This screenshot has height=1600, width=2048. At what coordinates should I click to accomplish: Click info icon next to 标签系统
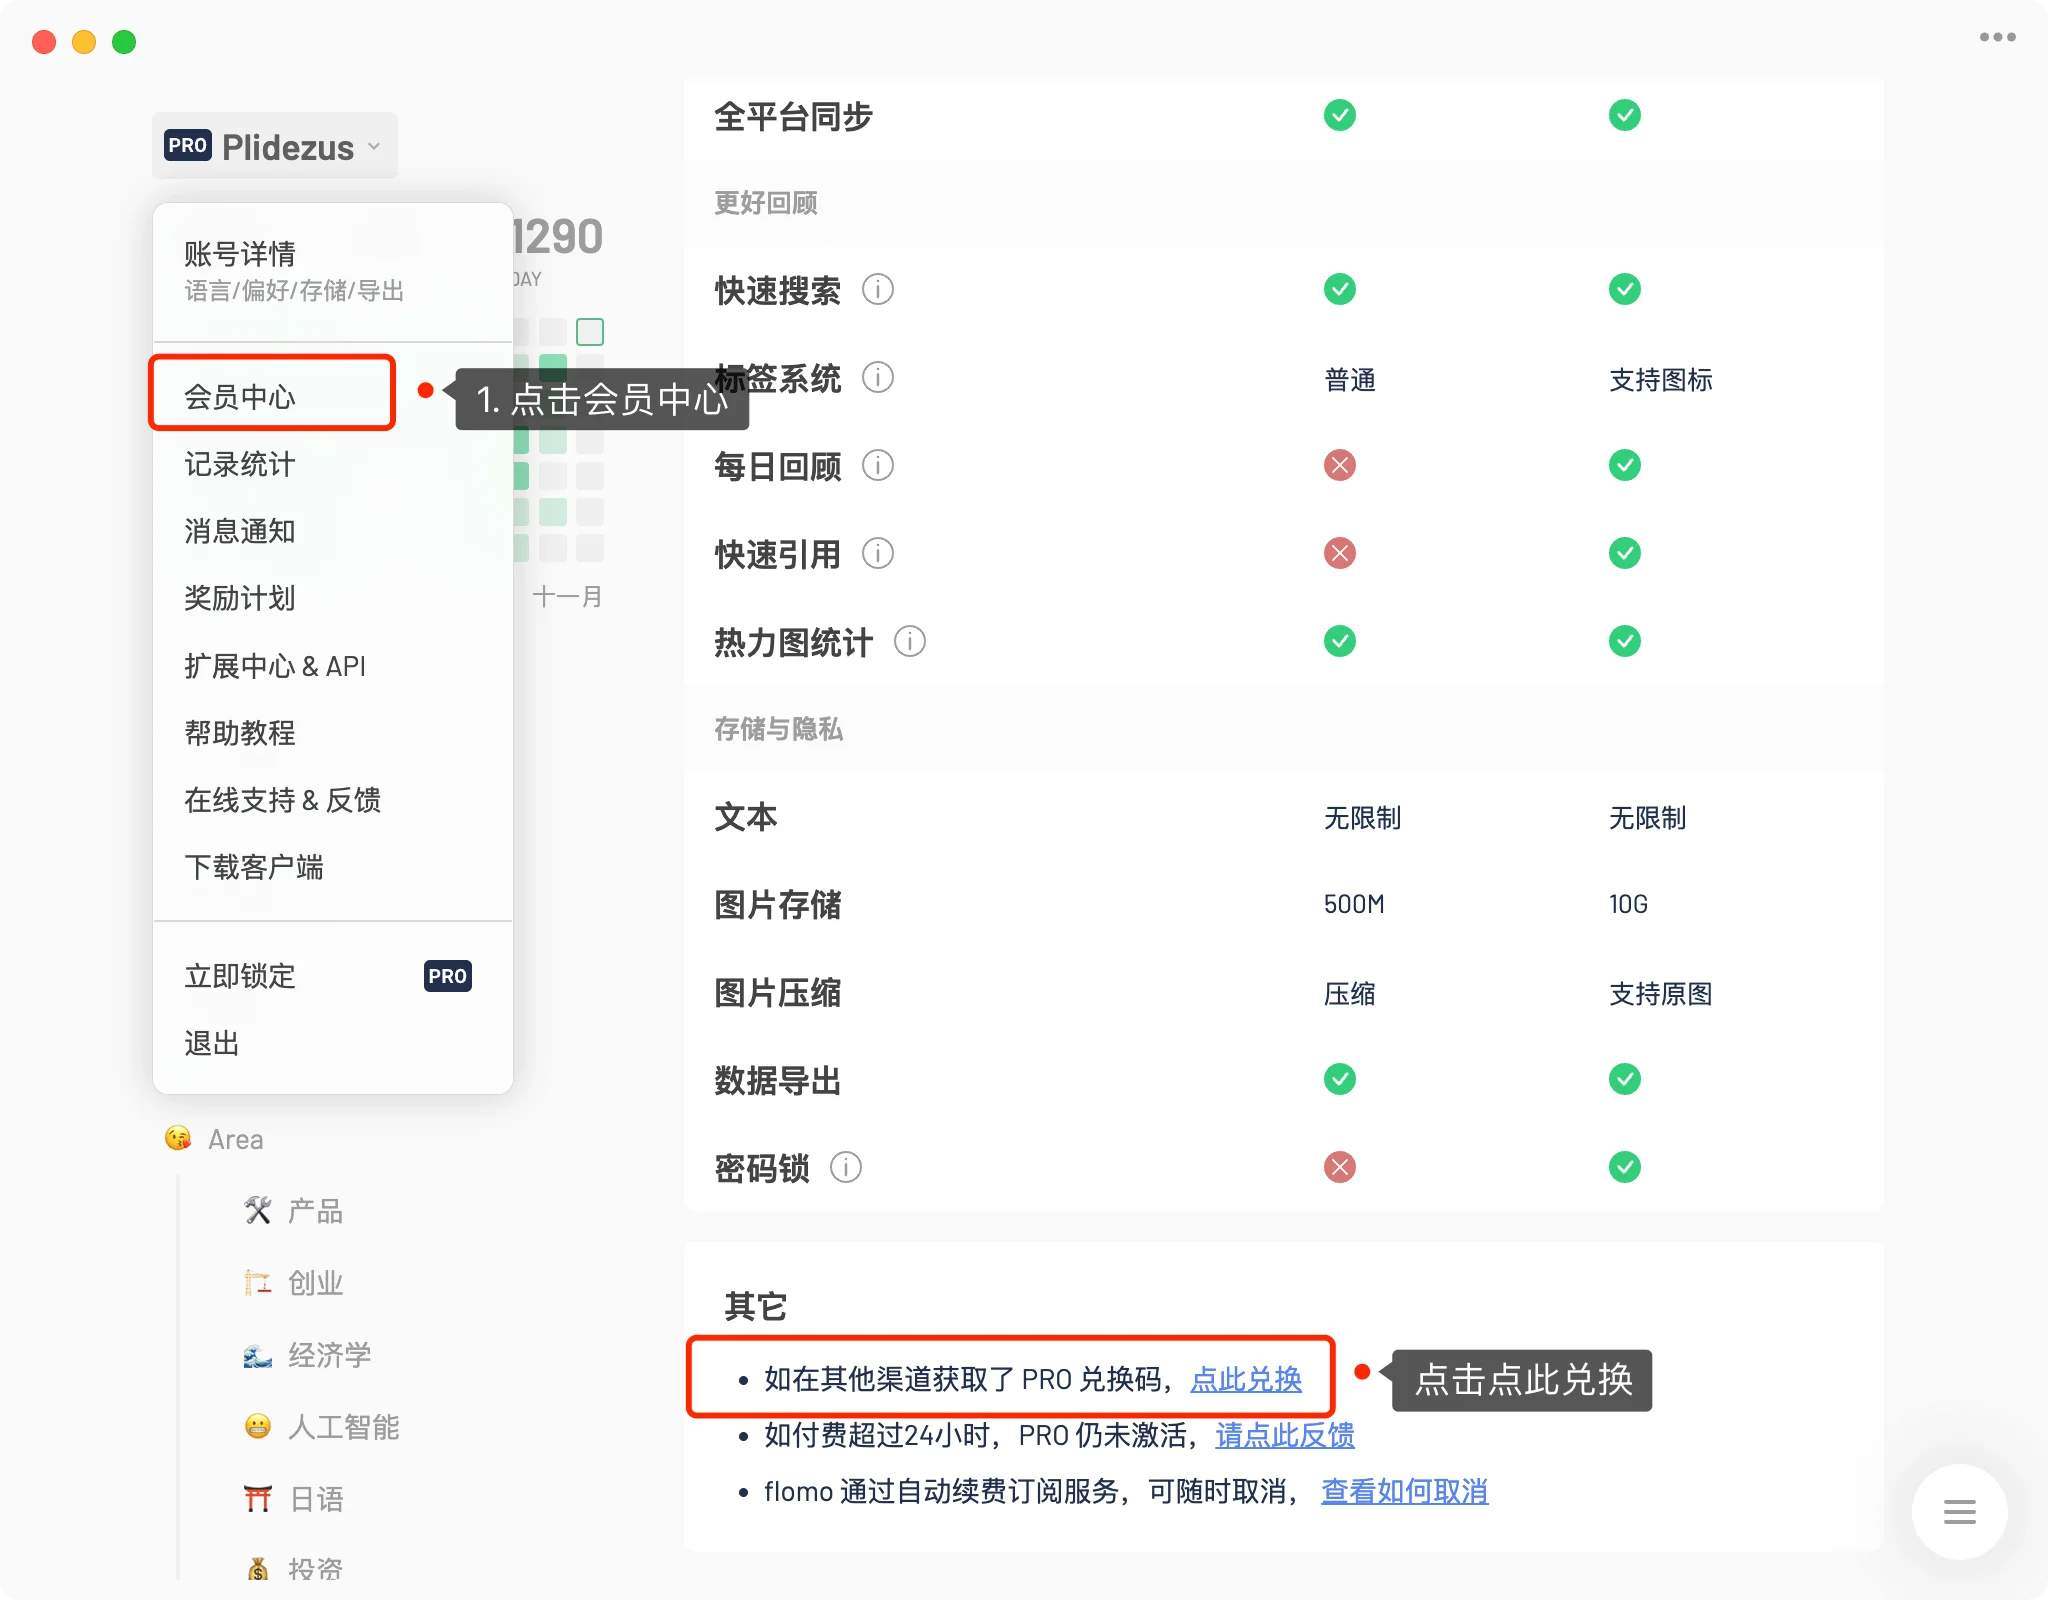point(878,378)
